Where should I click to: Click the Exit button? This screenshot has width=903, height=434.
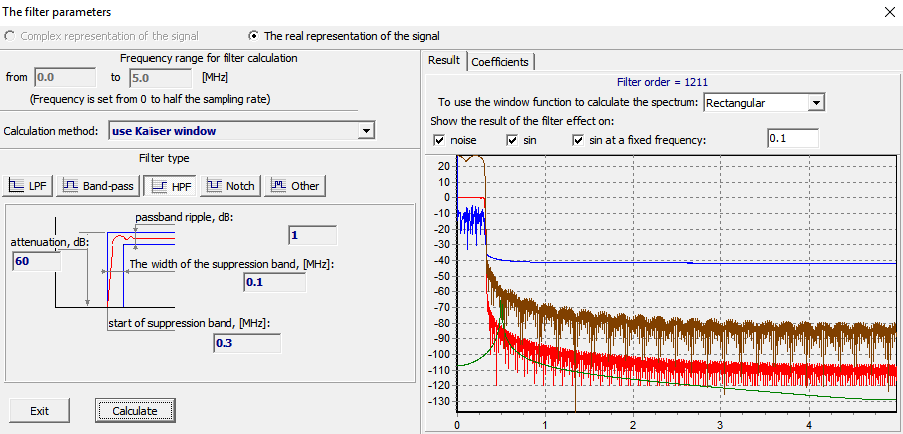39,411
